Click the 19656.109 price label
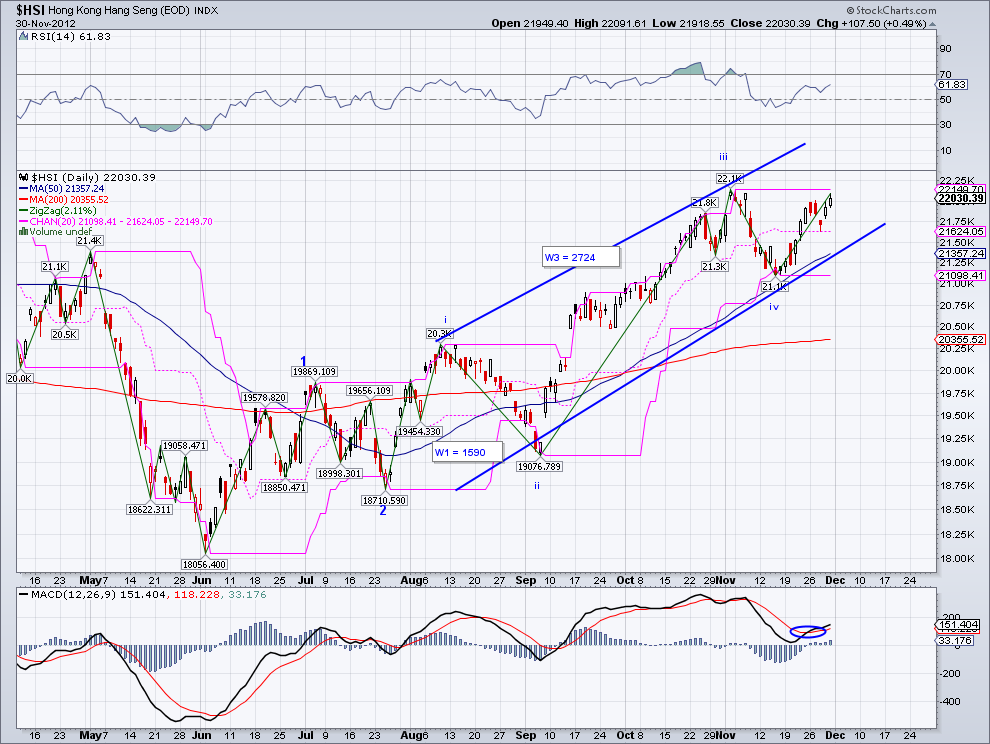The height and width of the screenshot is (744, 990). tap(369, 391)
